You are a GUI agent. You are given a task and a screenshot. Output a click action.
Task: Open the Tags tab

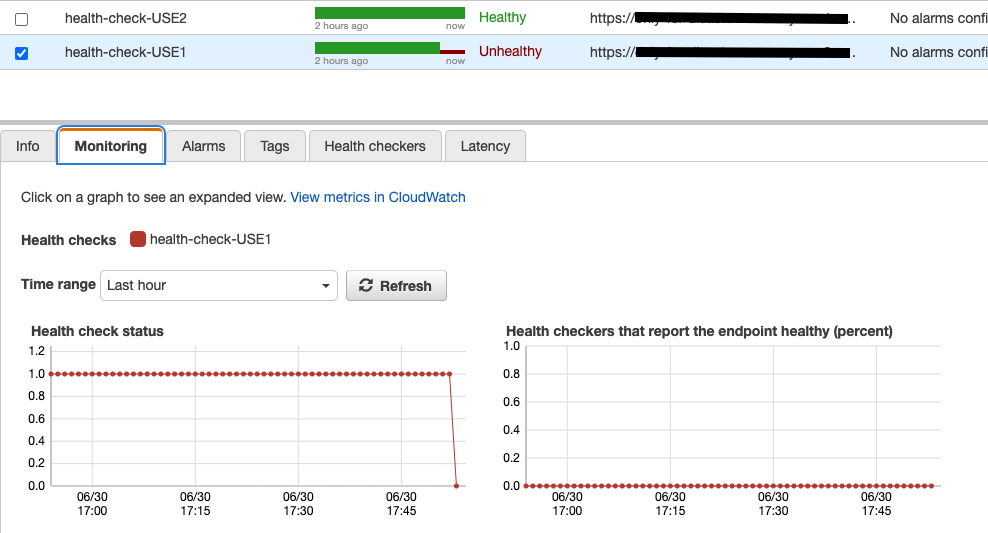[x=275, y=146]
